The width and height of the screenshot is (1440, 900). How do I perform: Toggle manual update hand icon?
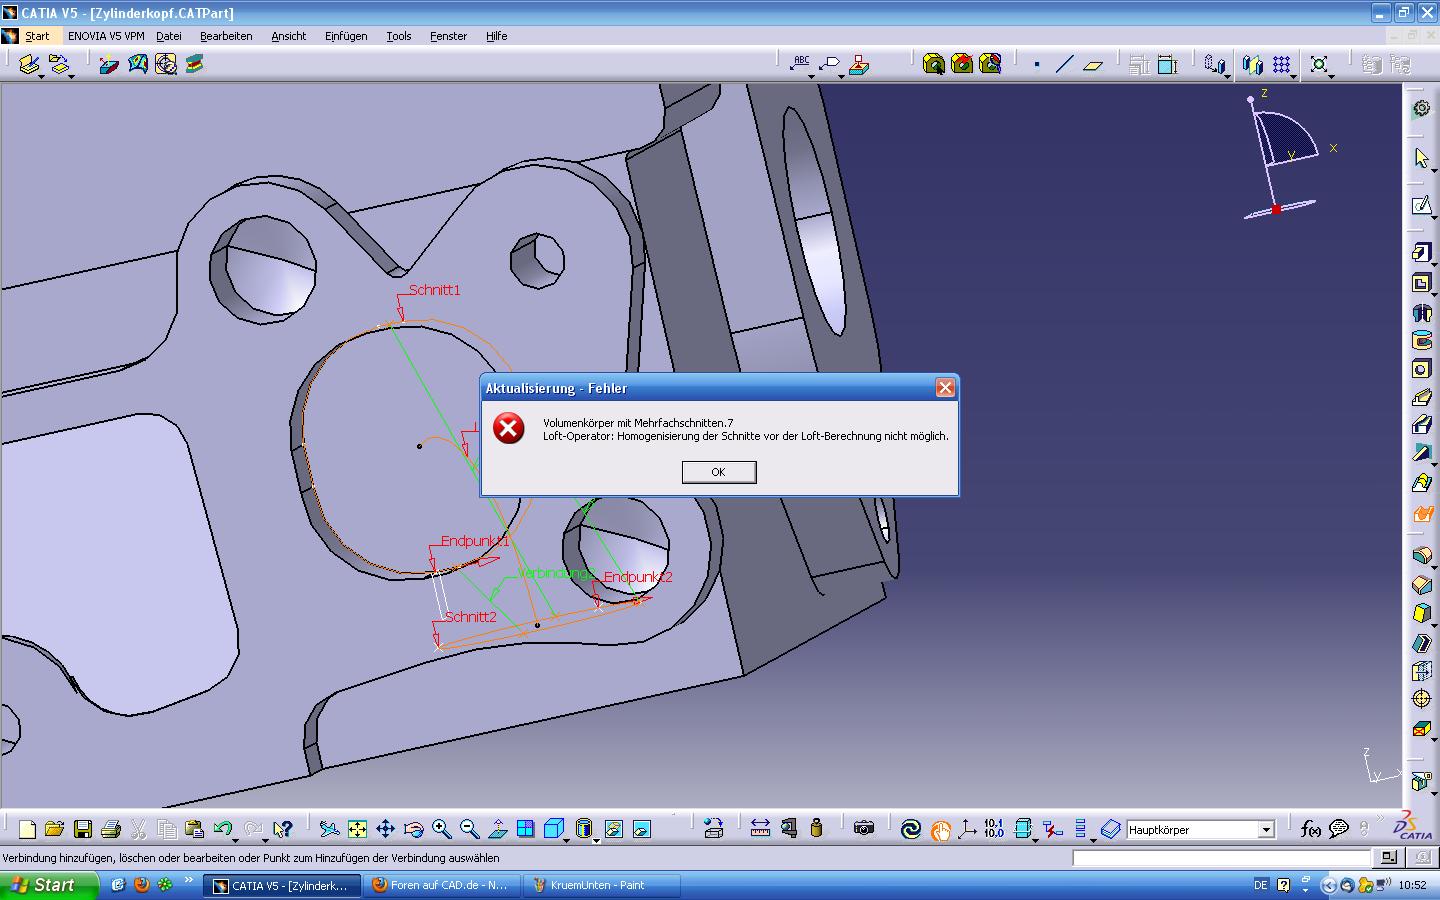coord(939,829)
